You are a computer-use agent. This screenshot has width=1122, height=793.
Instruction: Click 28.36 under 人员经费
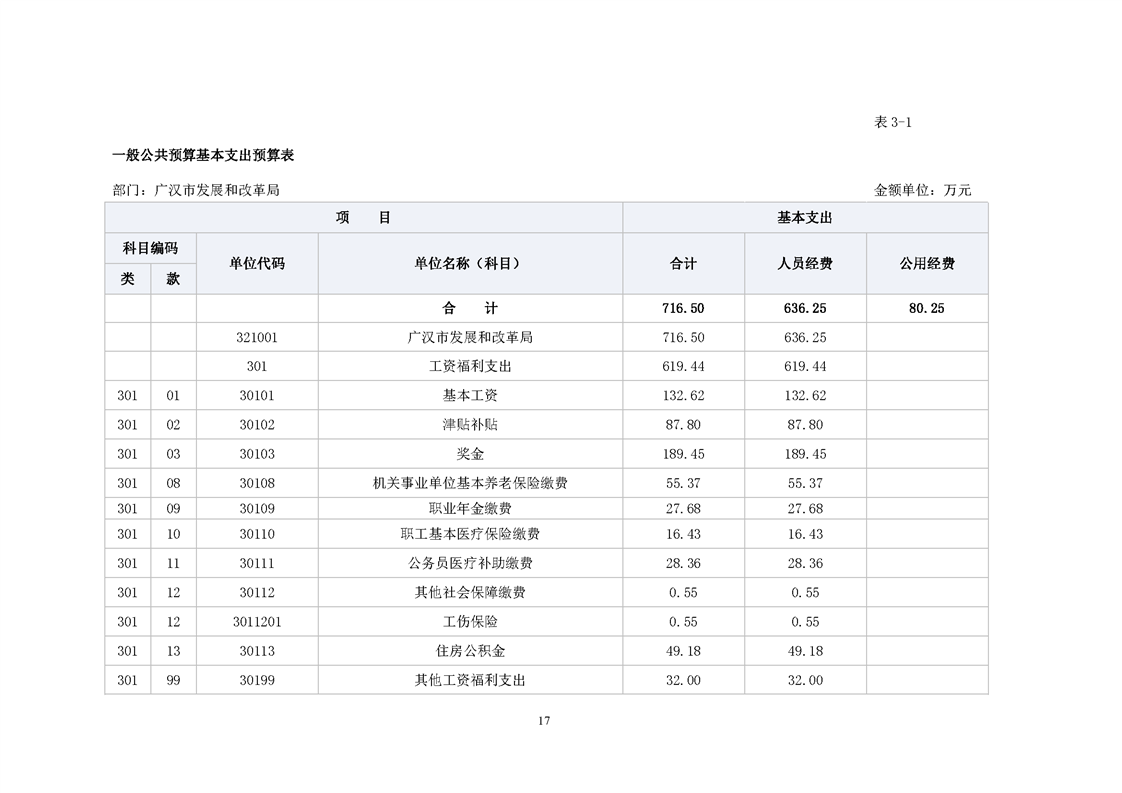(805, 564)
